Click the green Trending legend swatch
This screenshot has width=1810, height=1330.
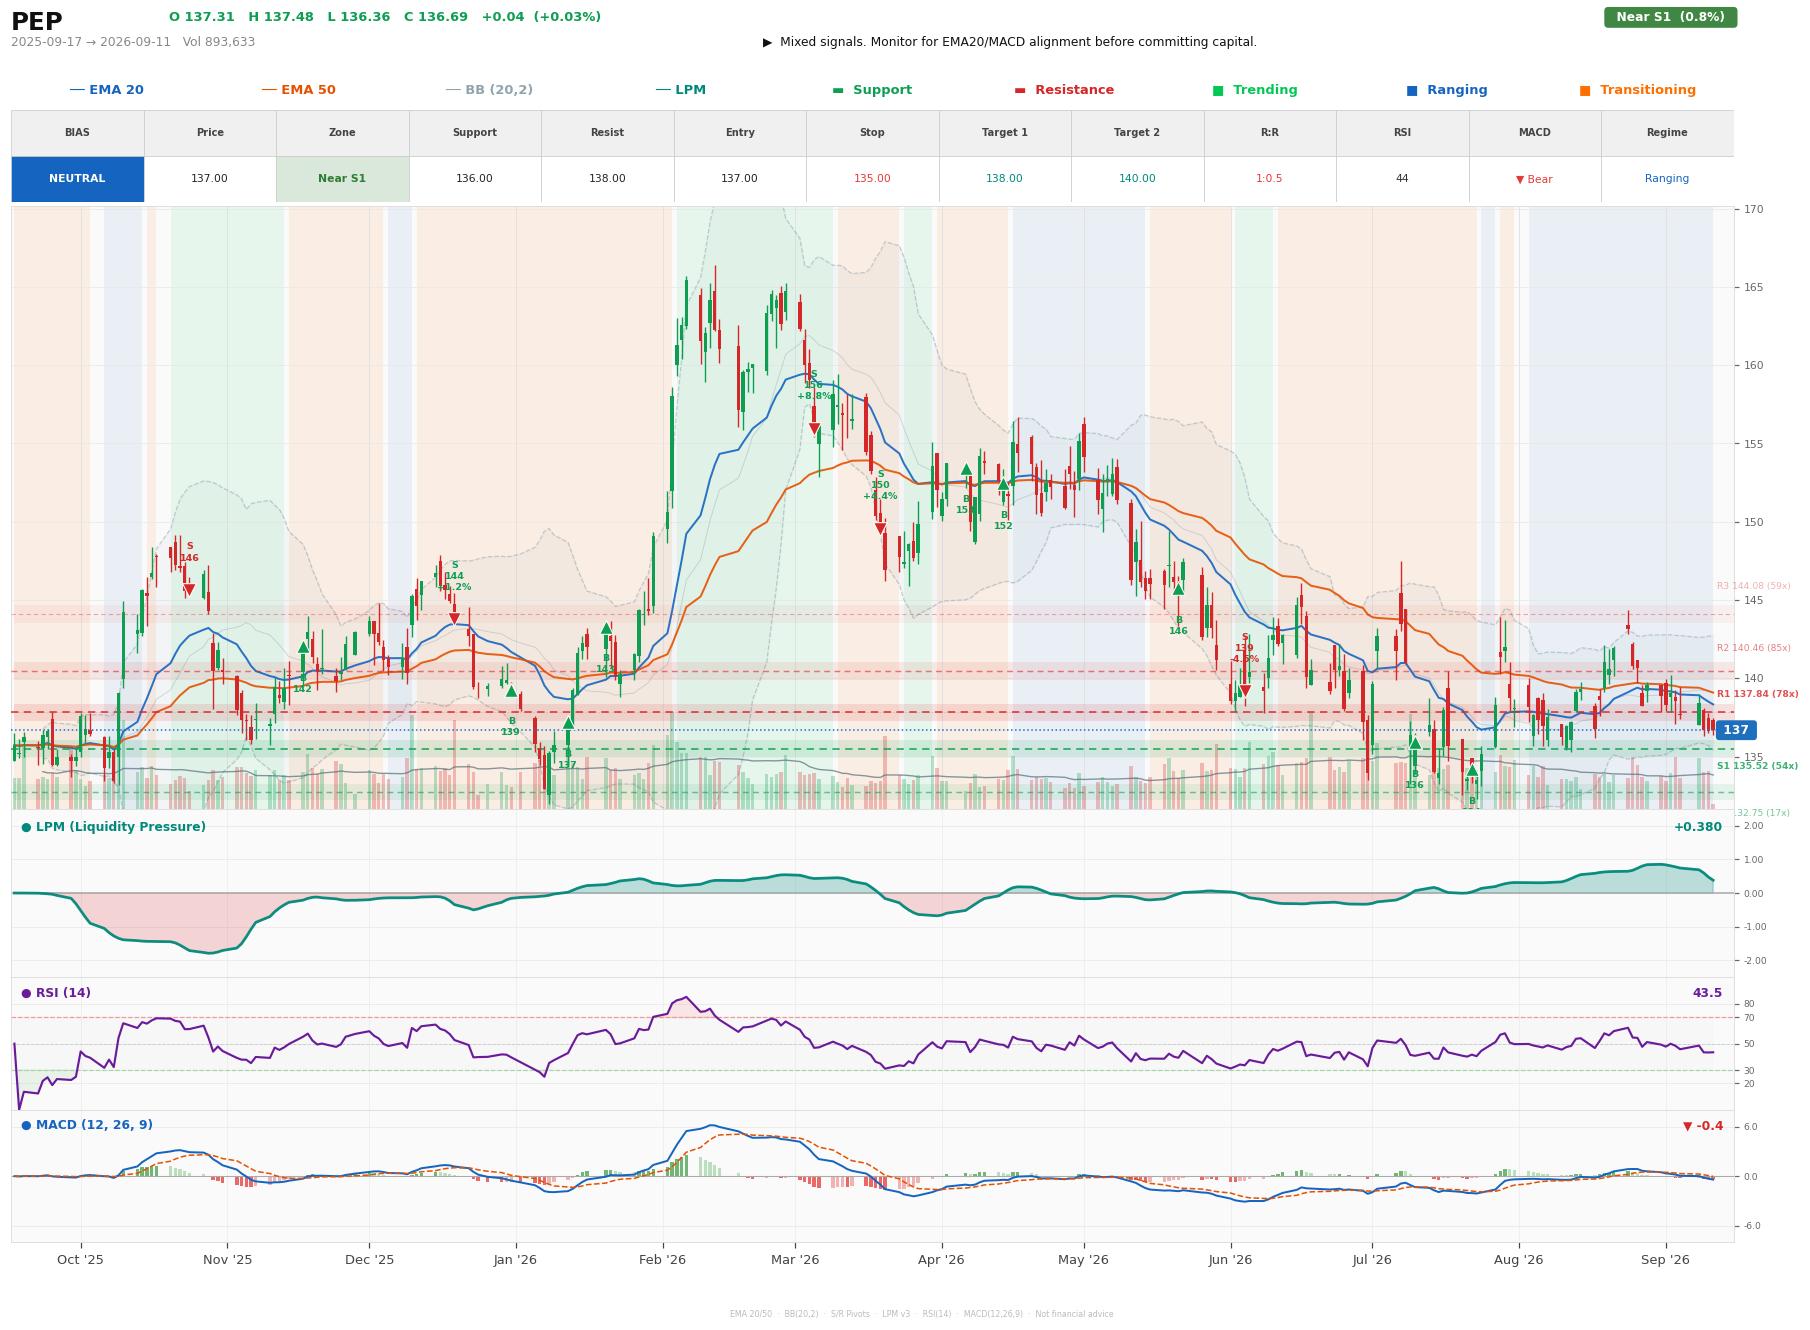[x=1218, y=91]
